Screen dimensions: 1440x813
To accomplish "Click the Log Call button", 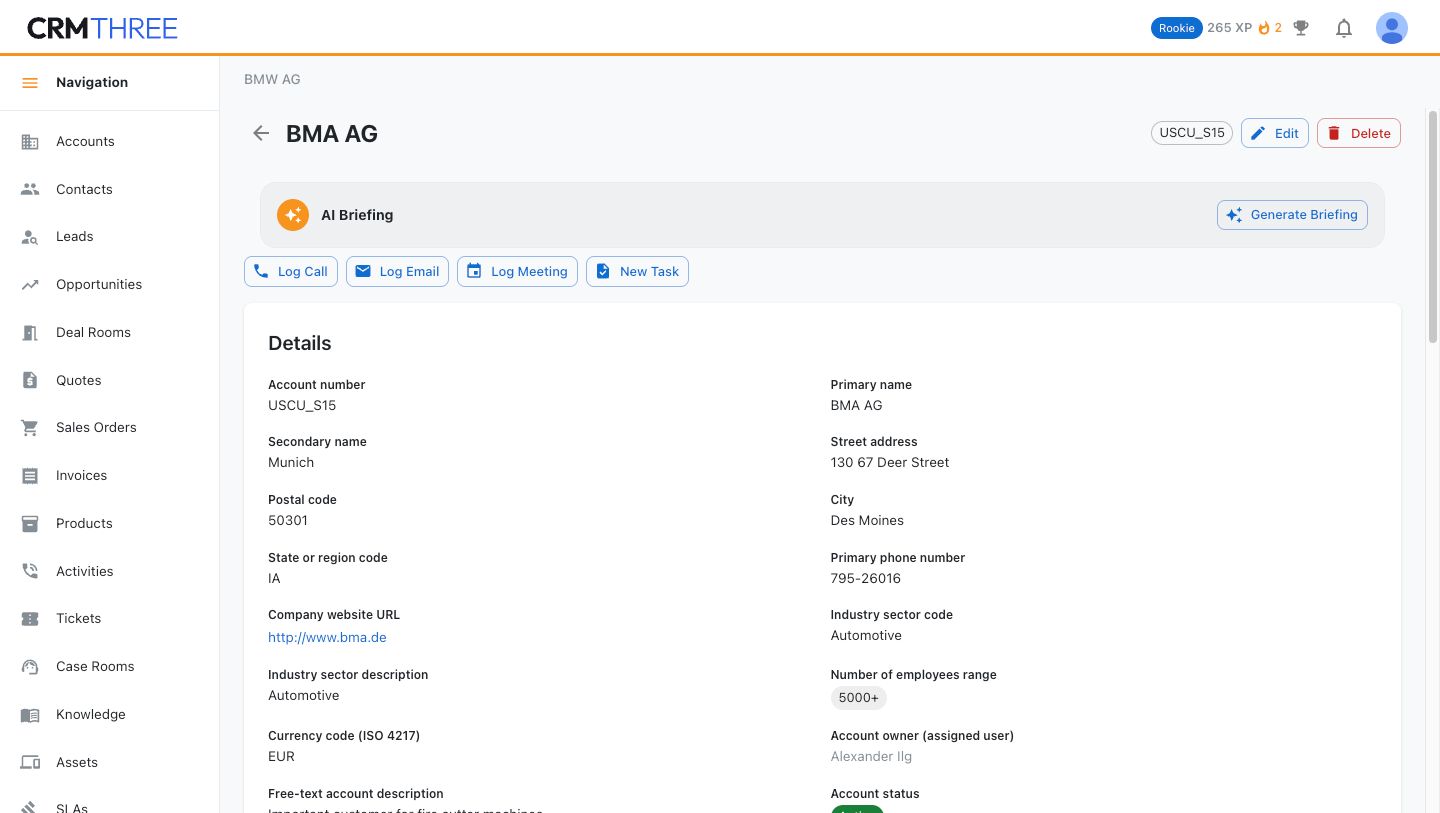I will 291,272.
